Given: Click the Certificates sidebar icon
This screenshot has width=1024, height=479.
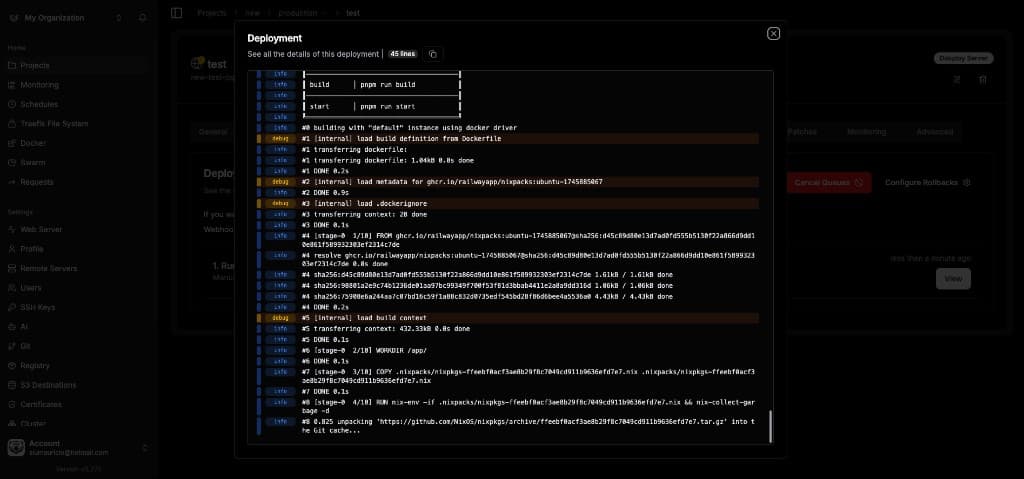Looking at the screenshot, I should (12, 405).
